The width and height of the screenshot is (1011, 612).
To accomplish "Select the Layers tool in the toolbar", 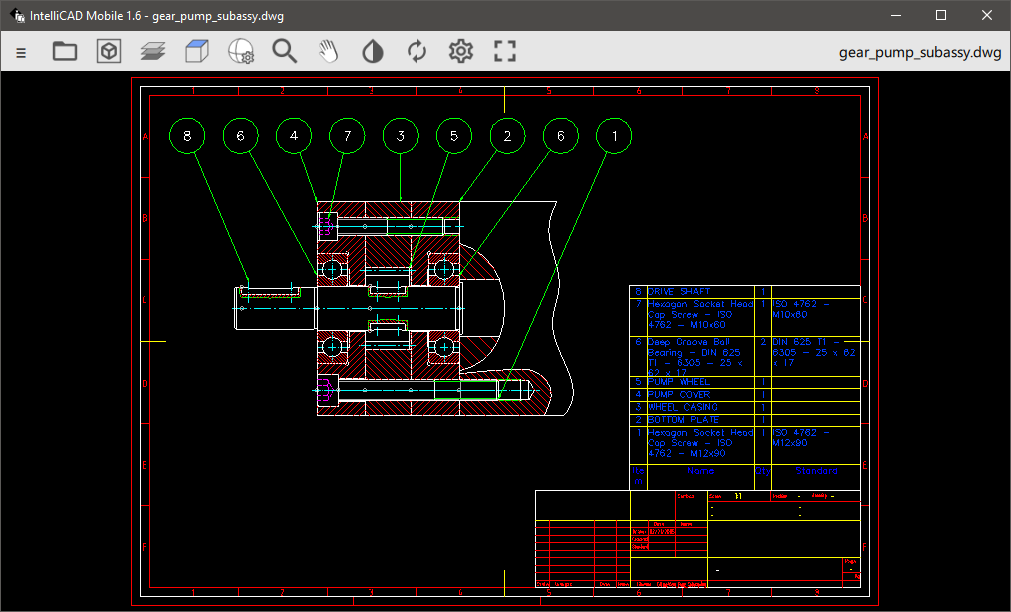I will coord(152,51).
